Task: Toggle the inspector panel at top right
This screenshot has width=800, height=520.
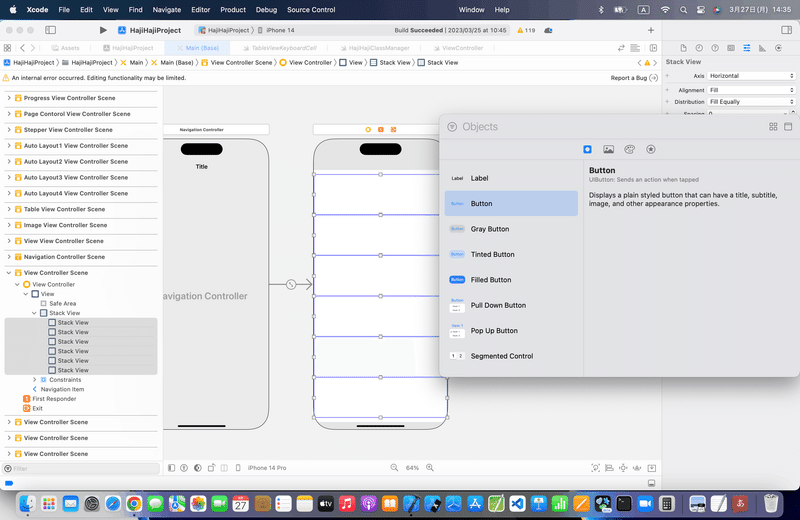Action: [x=786, y=30]
